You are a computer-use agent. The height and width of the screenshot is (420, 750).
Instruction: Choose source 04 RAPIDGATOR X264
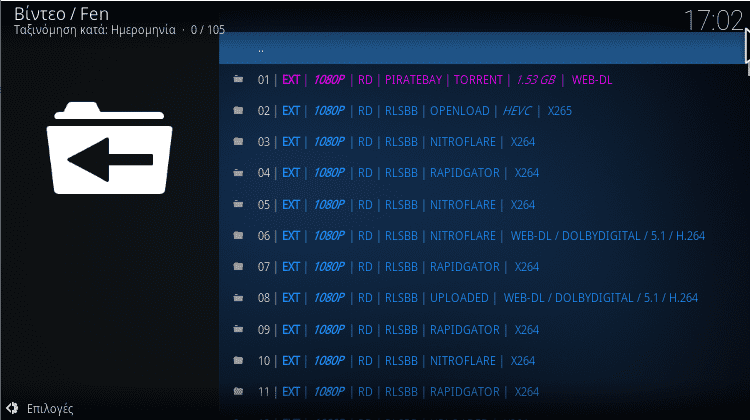(x=483, y=173)
